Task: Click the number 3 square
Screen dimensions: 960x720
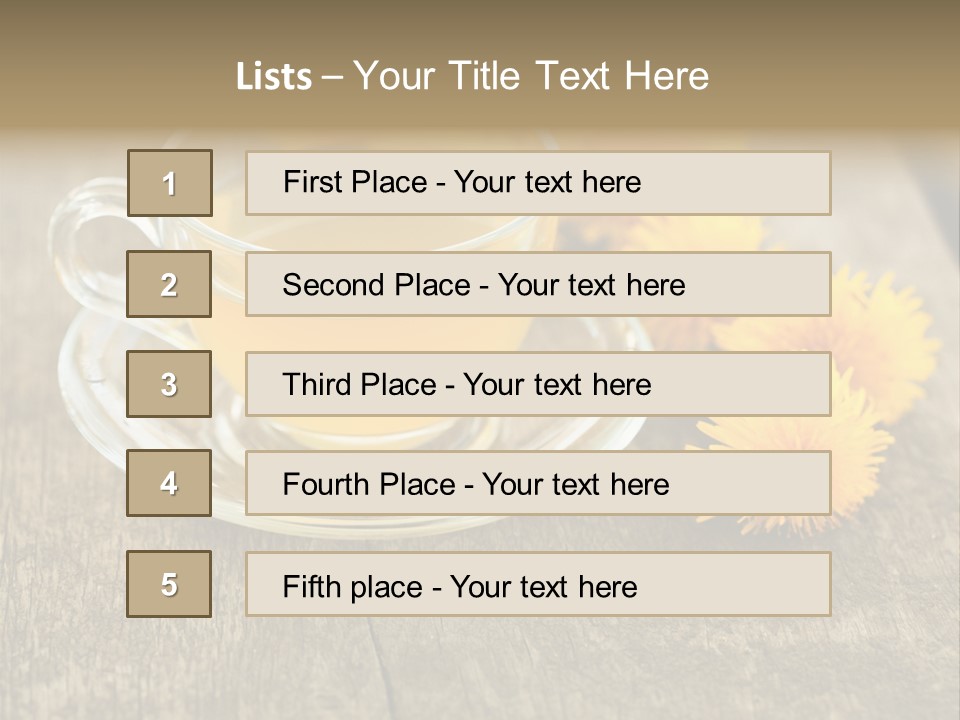Action: pyautogui.click(x=169, y=384)
